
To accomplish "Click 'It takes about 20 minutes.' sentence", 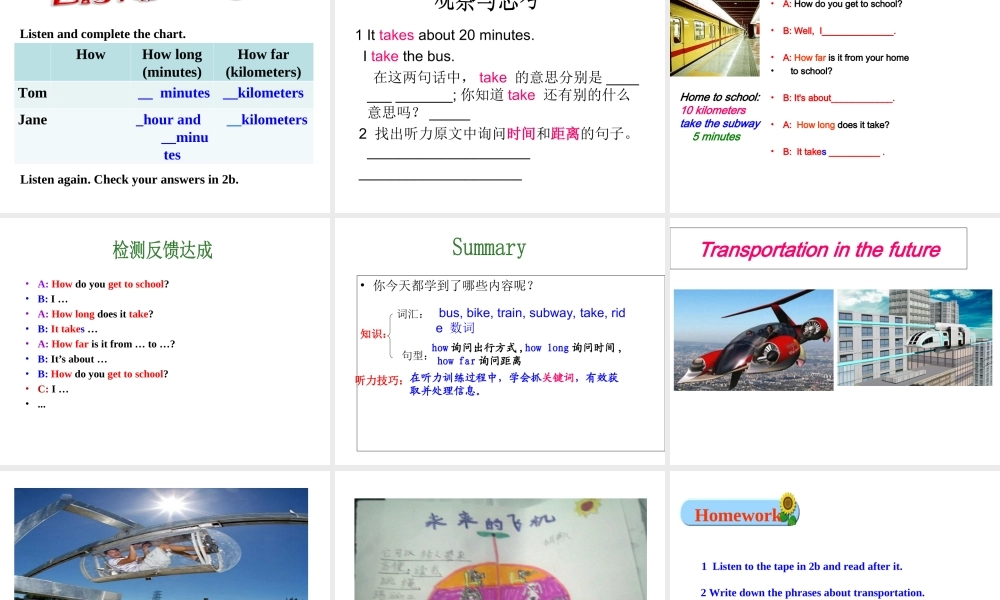I will (x=445, y=35).
